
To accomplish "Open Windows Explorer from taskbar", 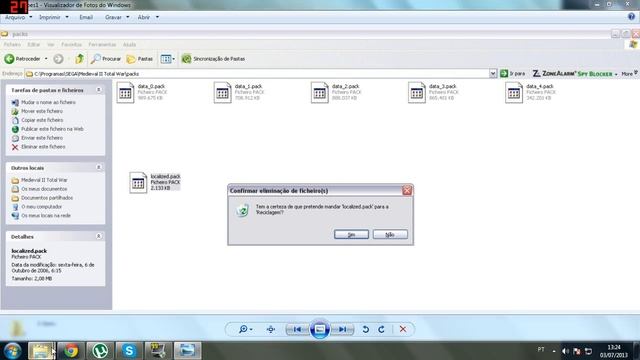I will (41, 351).
